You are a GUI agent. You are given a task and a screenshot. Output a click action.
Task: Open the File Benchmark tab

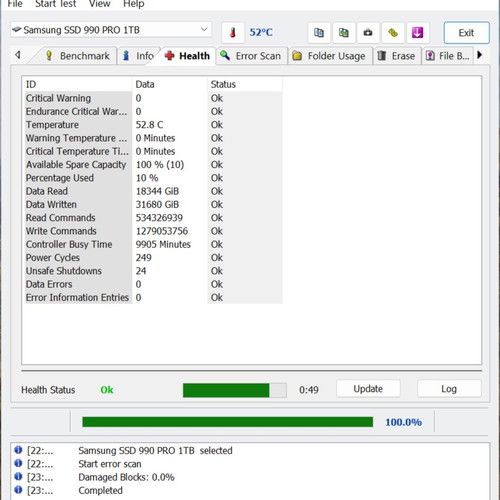[x=448, y=56]
